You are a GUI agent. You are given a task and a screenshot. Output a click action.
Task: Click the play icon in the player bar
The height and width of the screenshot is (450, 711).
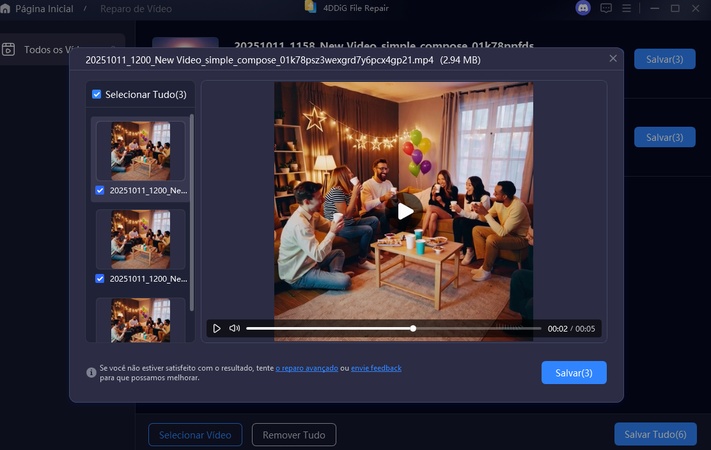point(217,328)
